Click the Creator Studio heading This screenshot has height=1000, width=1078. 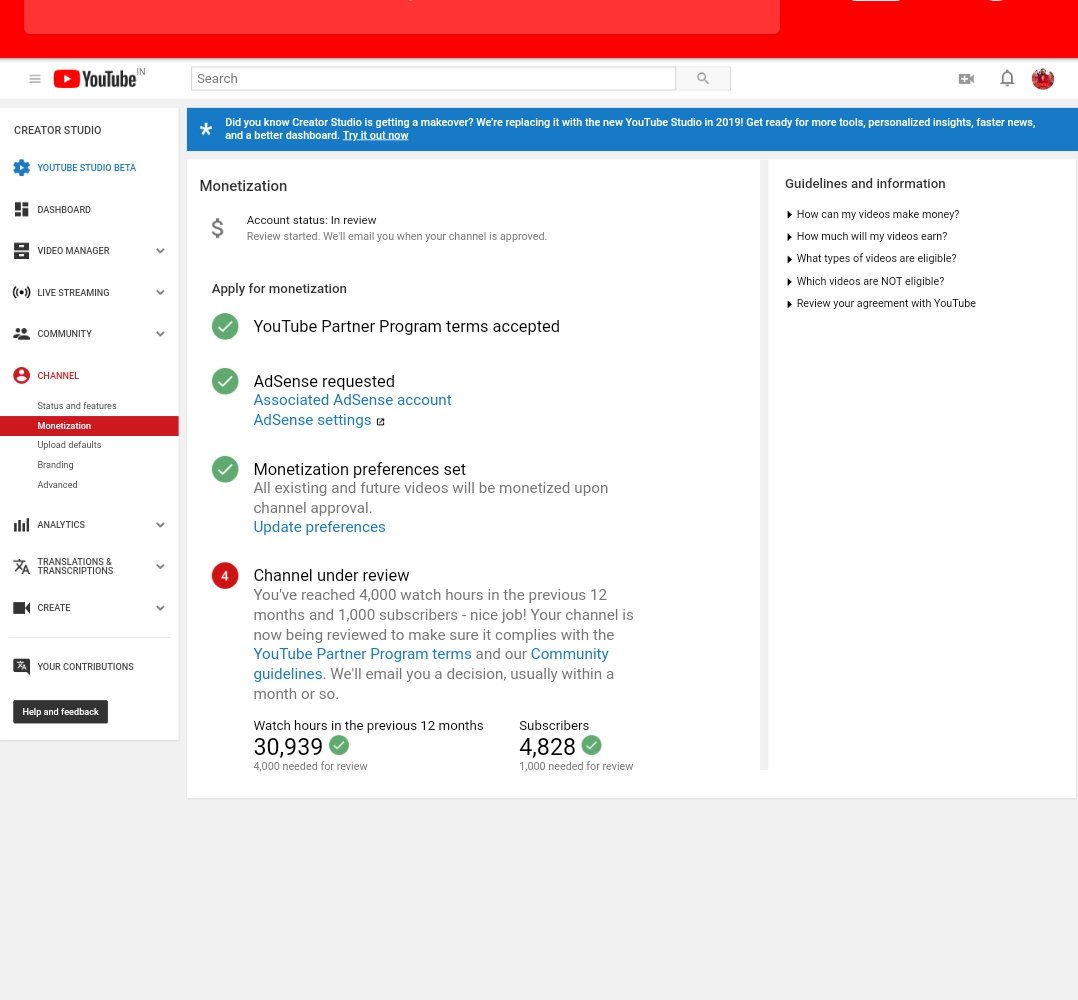58,131
